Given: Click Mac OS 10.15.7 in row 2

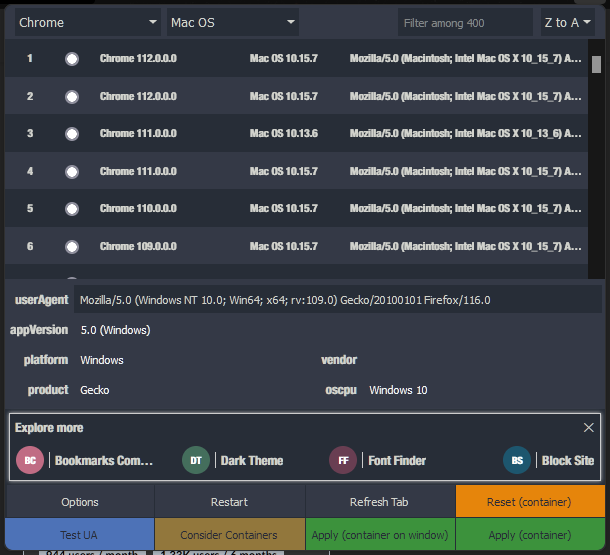Looking at the screenshot, I should point(284,96).
